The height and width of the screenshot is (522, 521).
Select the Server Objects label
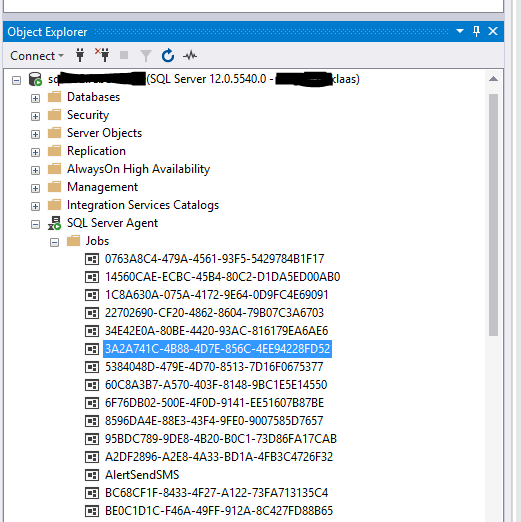point(104,133)
